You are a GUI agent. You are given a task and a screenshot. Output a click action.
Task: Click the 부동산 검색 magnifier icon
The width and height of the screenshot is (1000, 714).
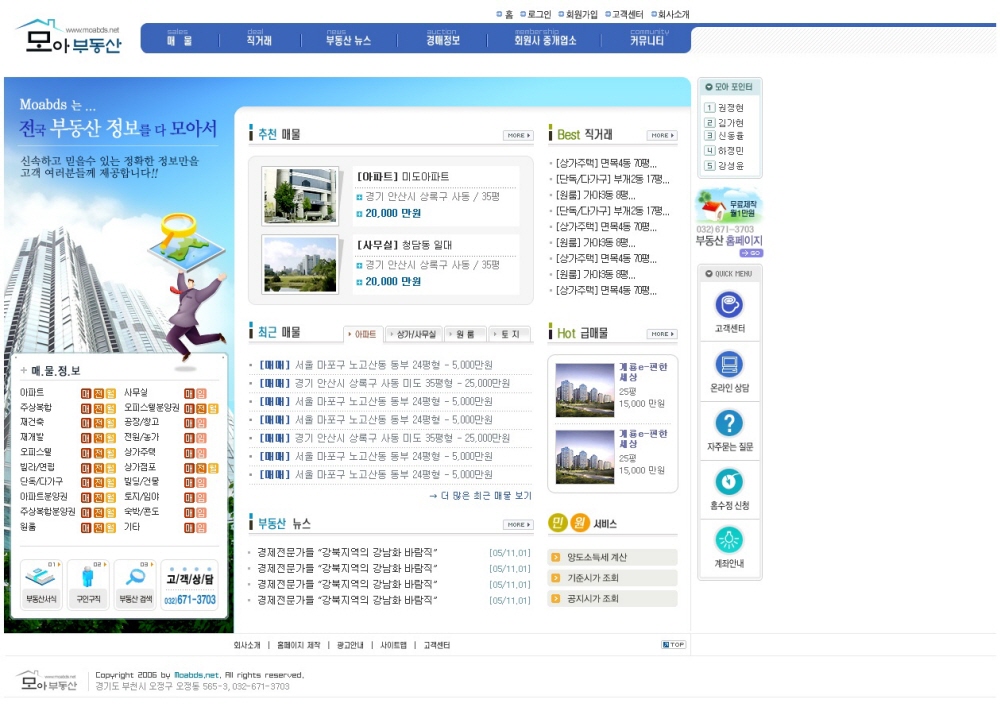point(134,584)
